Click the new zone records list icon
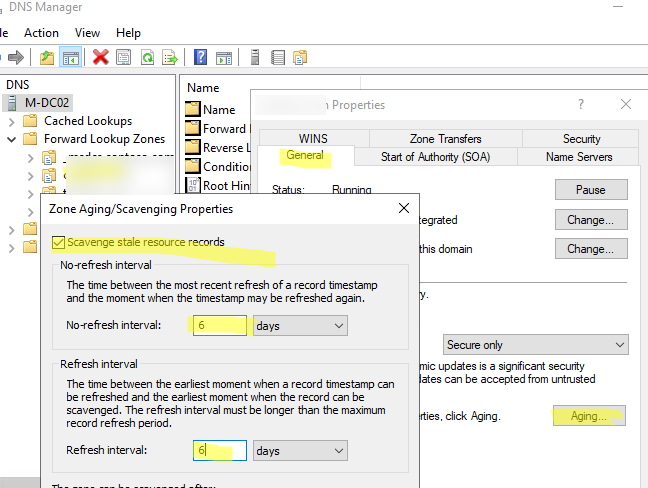 [x=278, y=57]
